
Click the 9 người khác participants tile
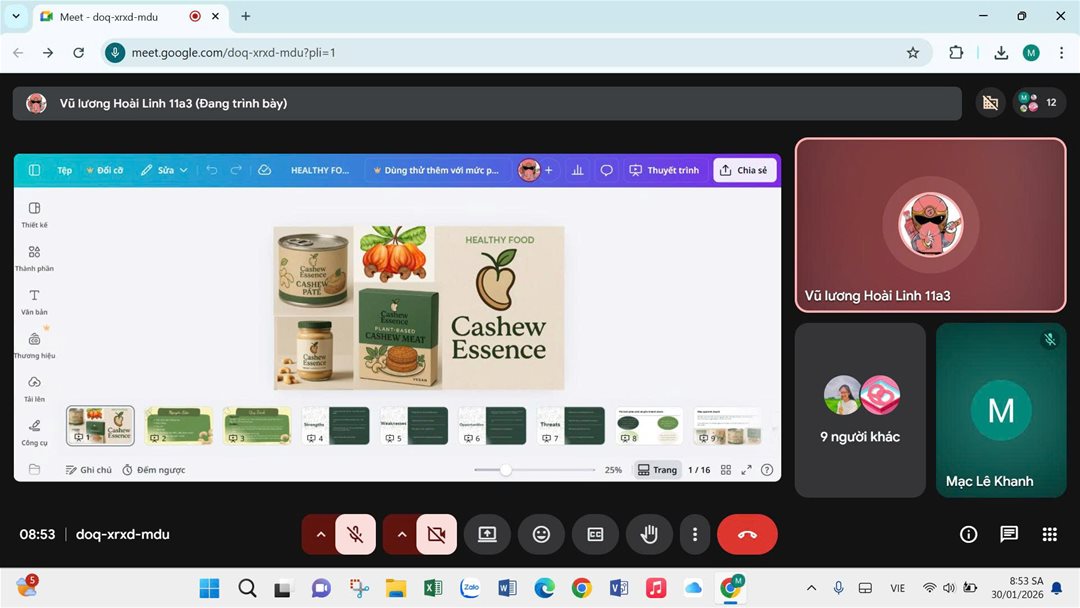point(860,409)
